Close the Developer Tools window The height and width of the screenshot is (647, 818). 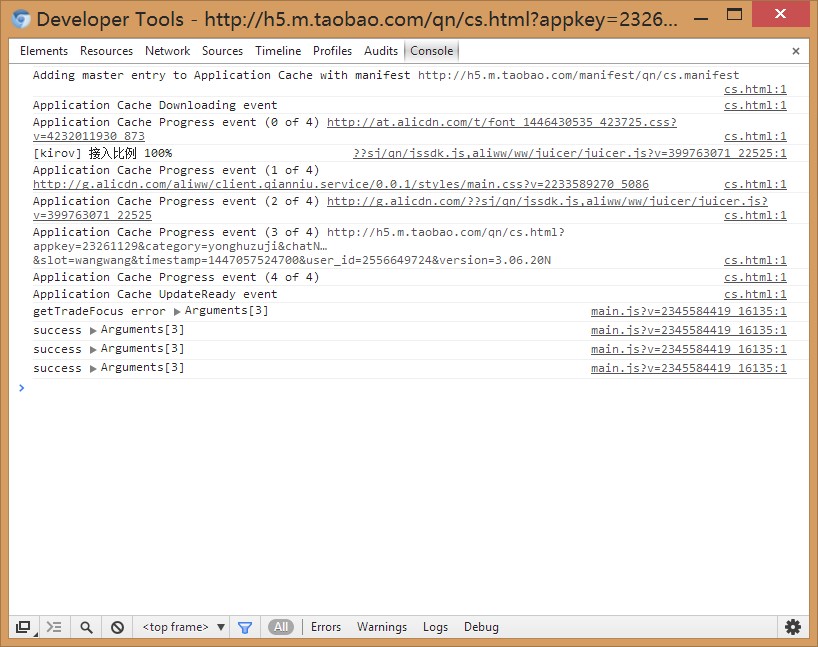tap(780, 14)
